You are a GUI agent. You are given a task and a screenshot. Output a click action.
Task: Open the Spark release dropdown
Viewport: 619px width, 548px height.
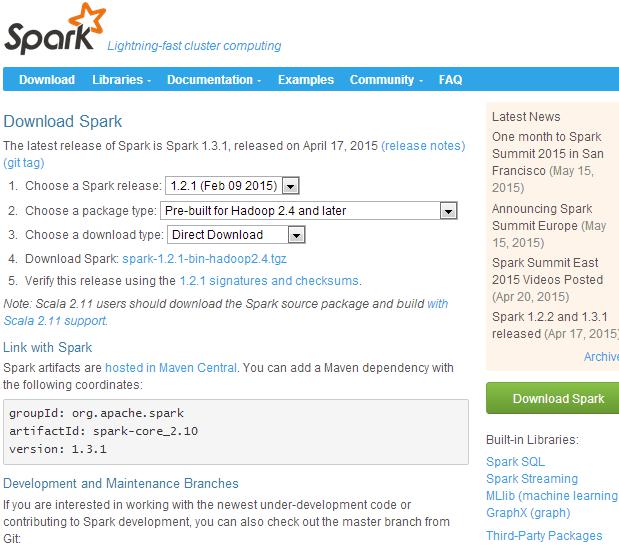[x=232, y=186]
